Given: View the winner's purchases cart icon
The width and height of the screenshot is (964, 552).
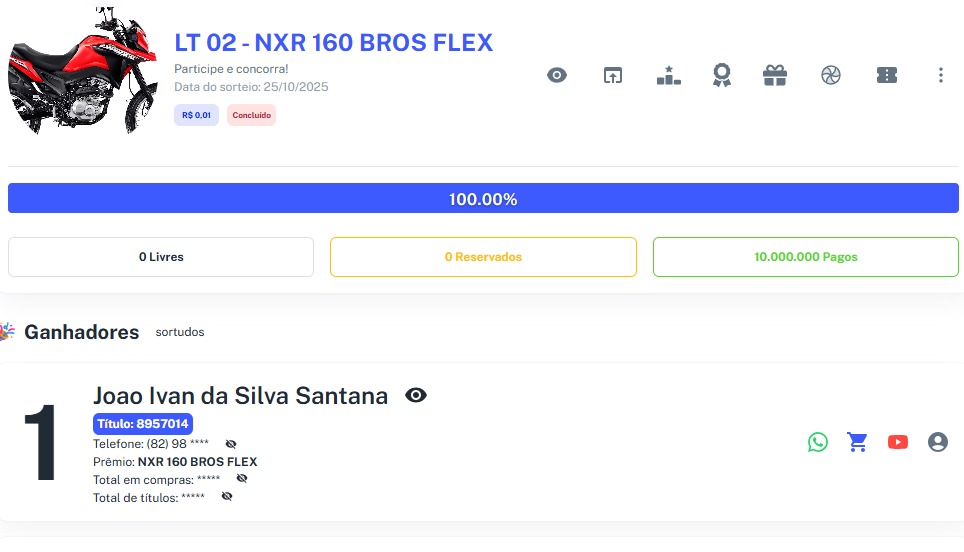Looking at the screenshot, I should click(857, 442).
